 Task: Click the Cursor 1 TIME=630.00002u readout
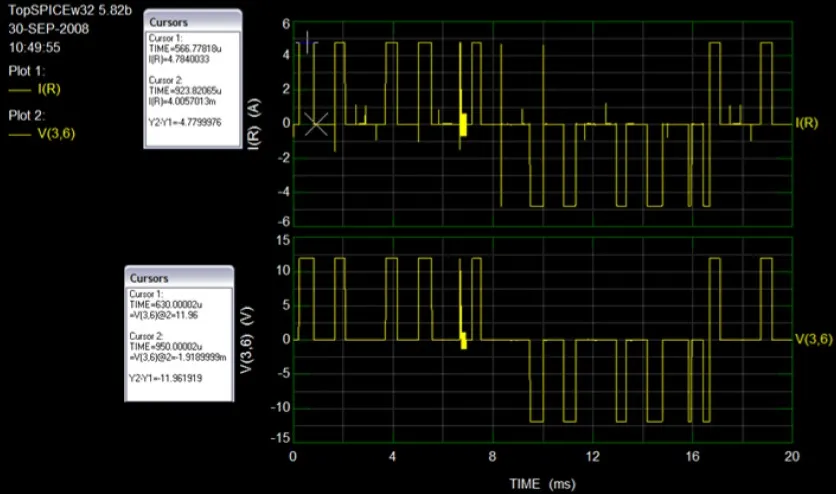(166, 304)
